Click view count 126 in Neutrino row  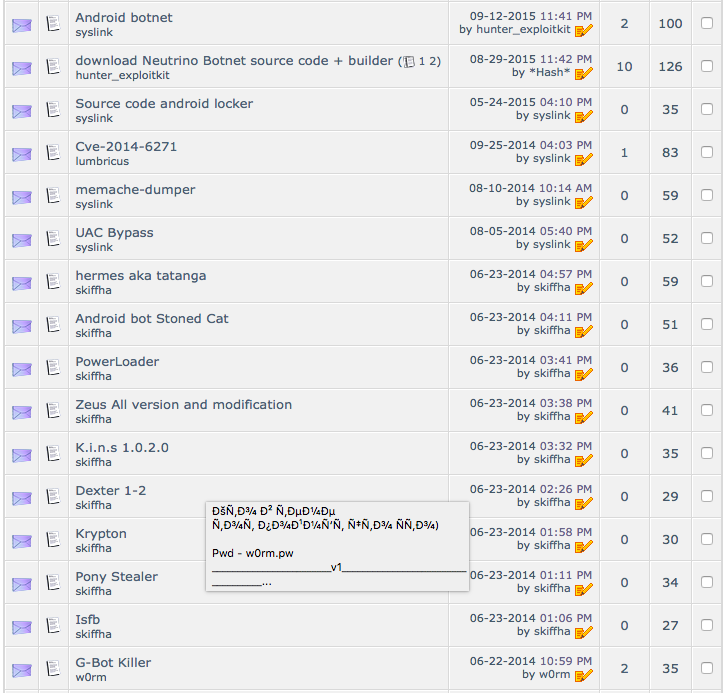point(670,67)
